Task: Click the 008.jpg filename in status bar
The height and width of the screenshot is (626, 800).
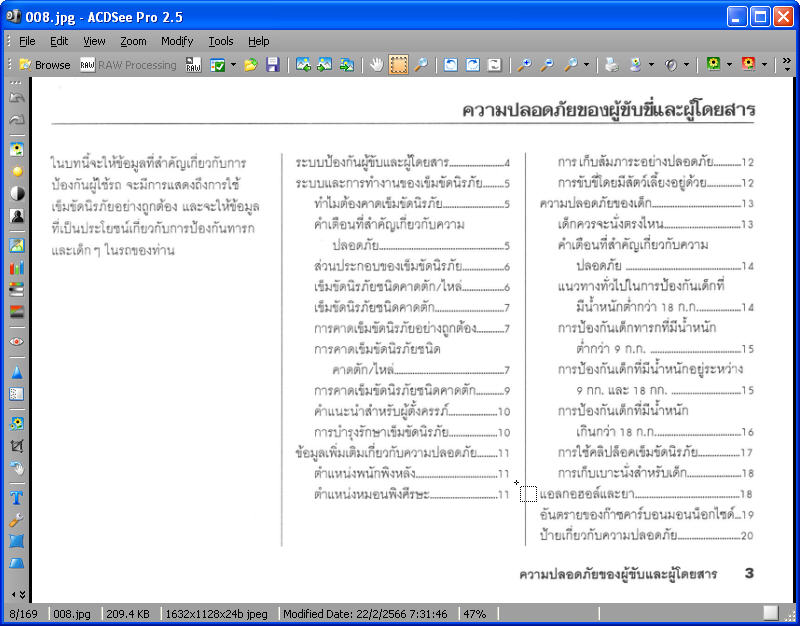Action: pyautogui.click(x=72, y=614)
